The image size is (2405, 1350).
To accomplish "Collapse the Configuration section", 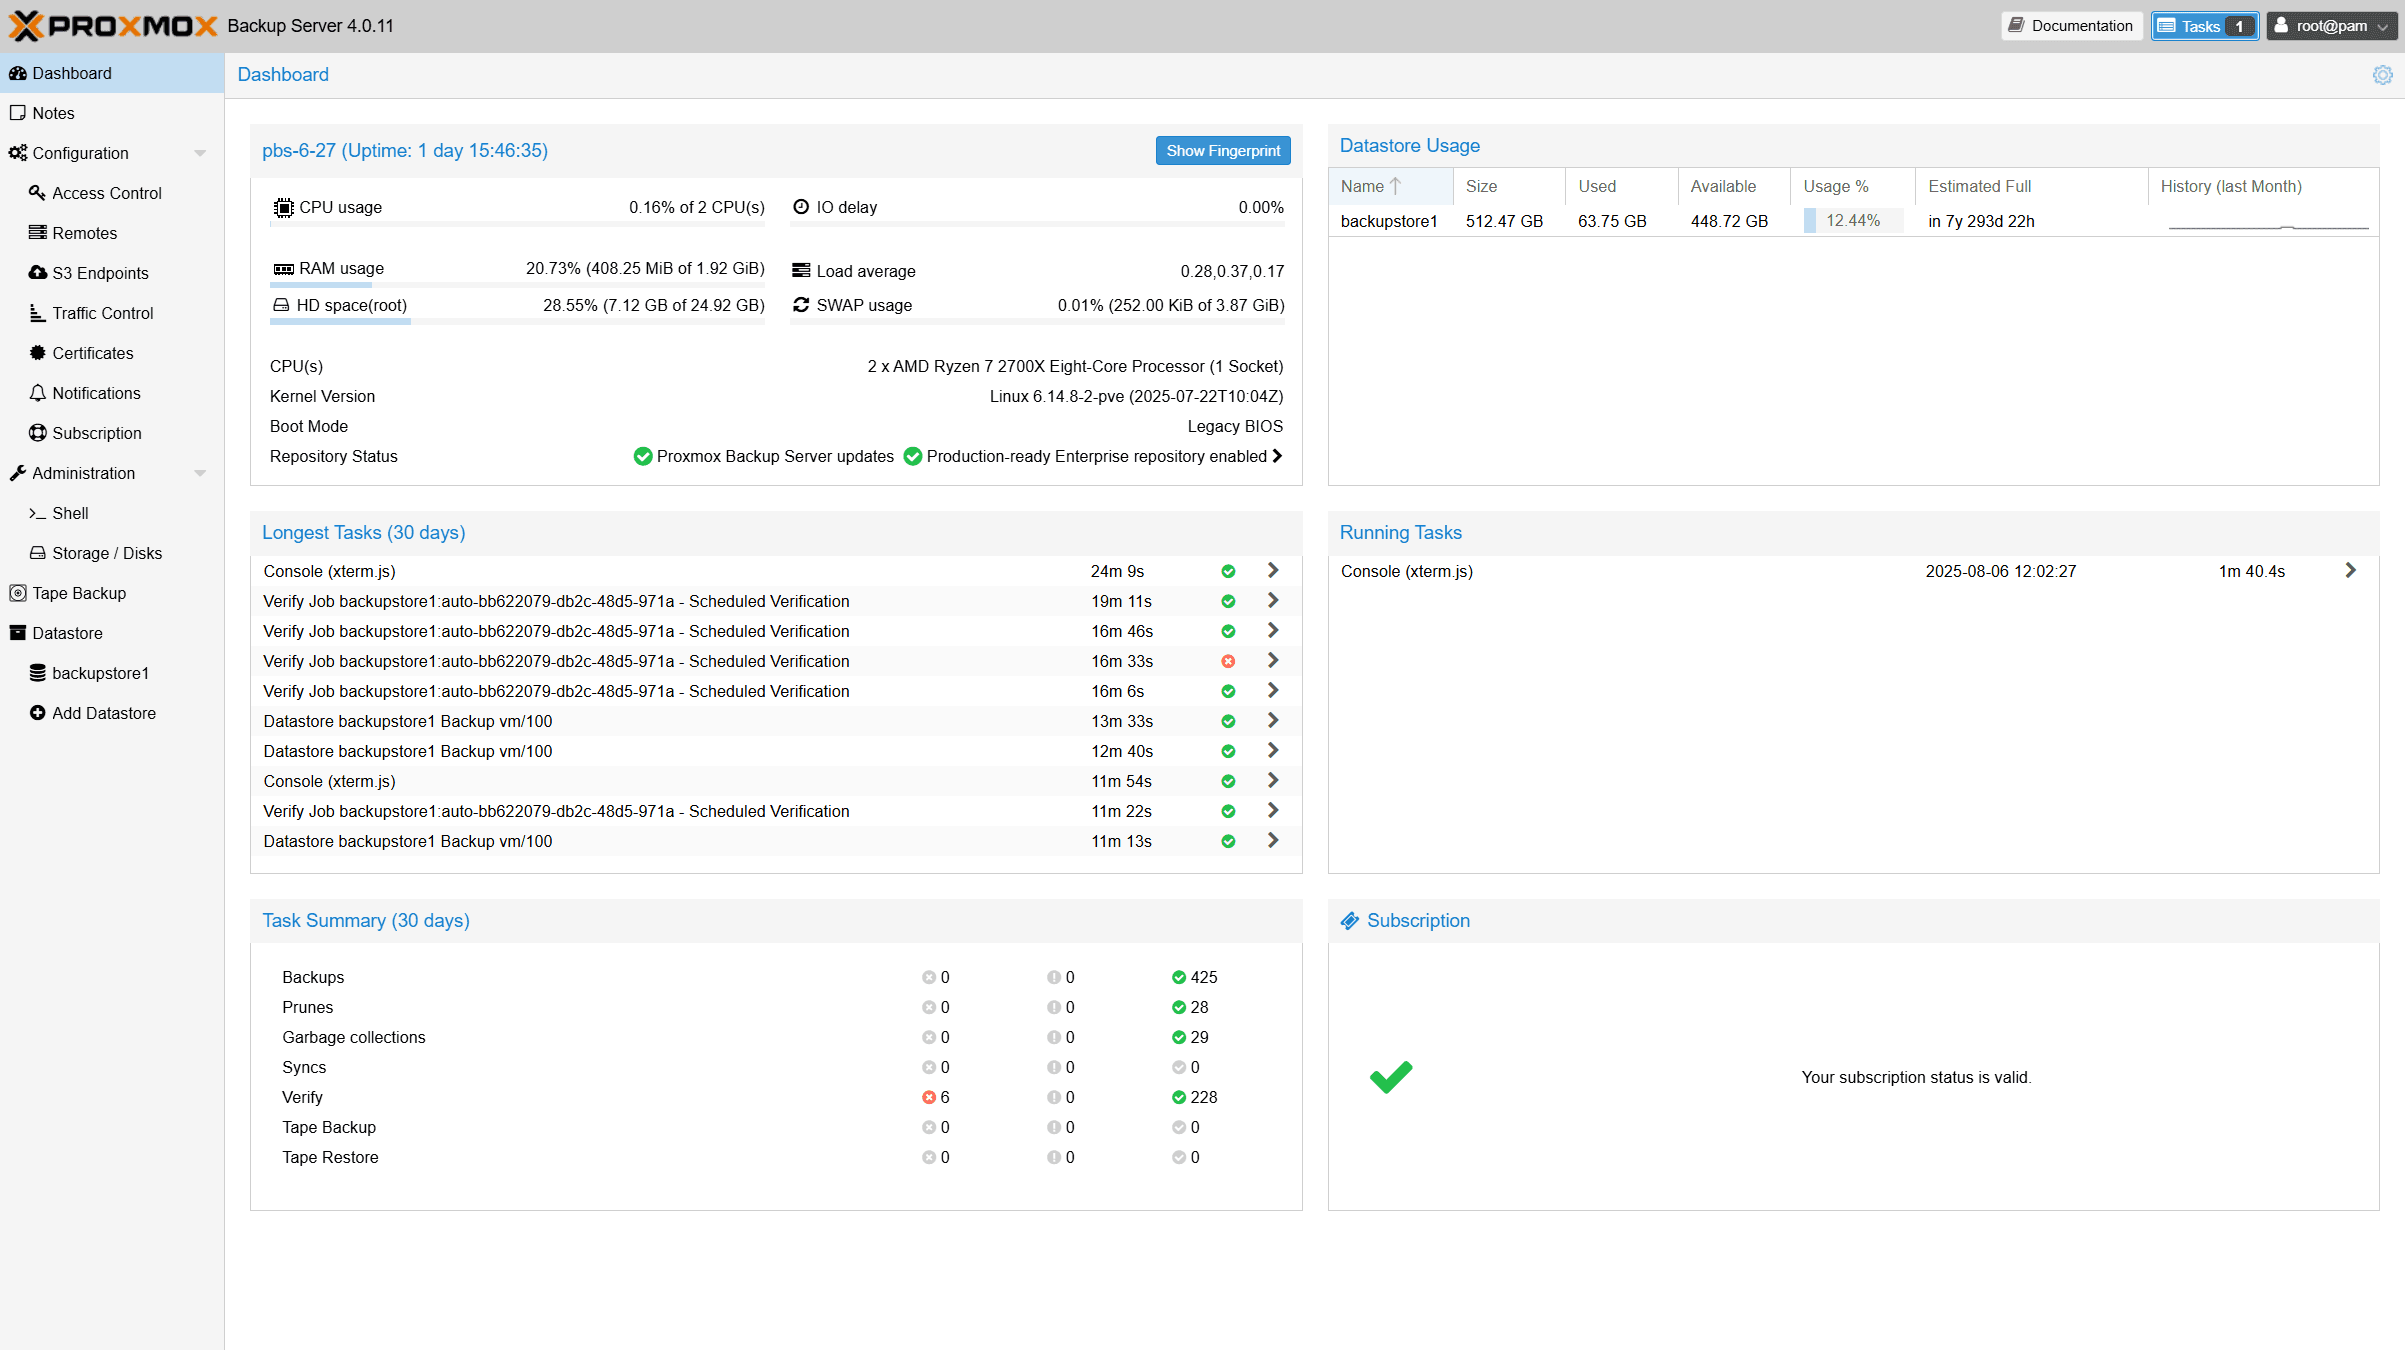I will pyautogui.click(x=200, y=152).
